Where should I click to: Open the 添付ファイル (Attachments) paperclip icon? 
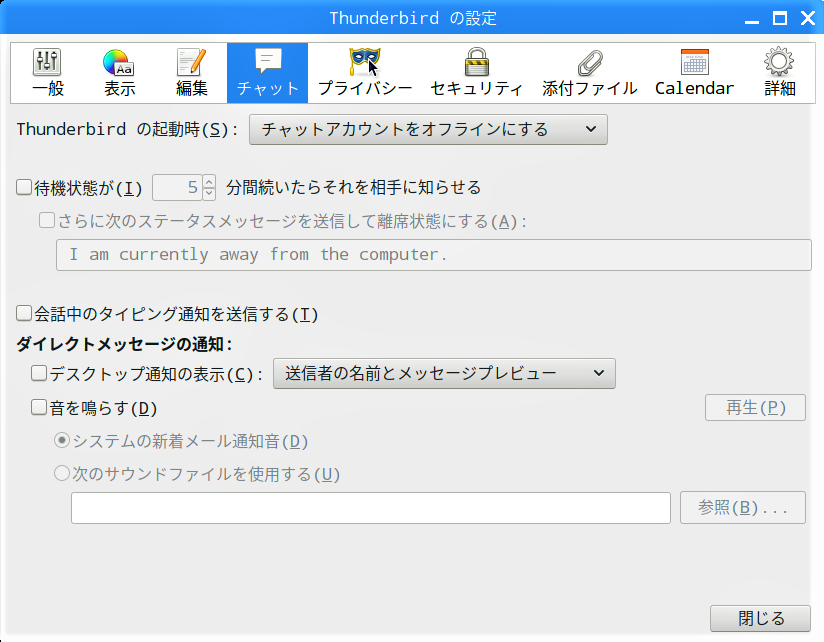click(x=590, y=73)
